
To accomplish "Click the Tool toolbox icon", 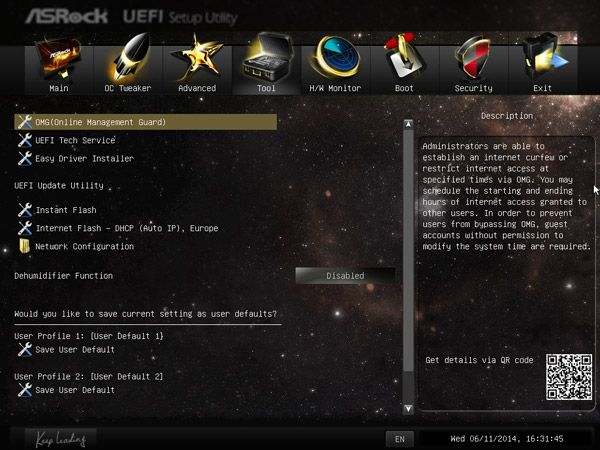I will coord(268,57).
